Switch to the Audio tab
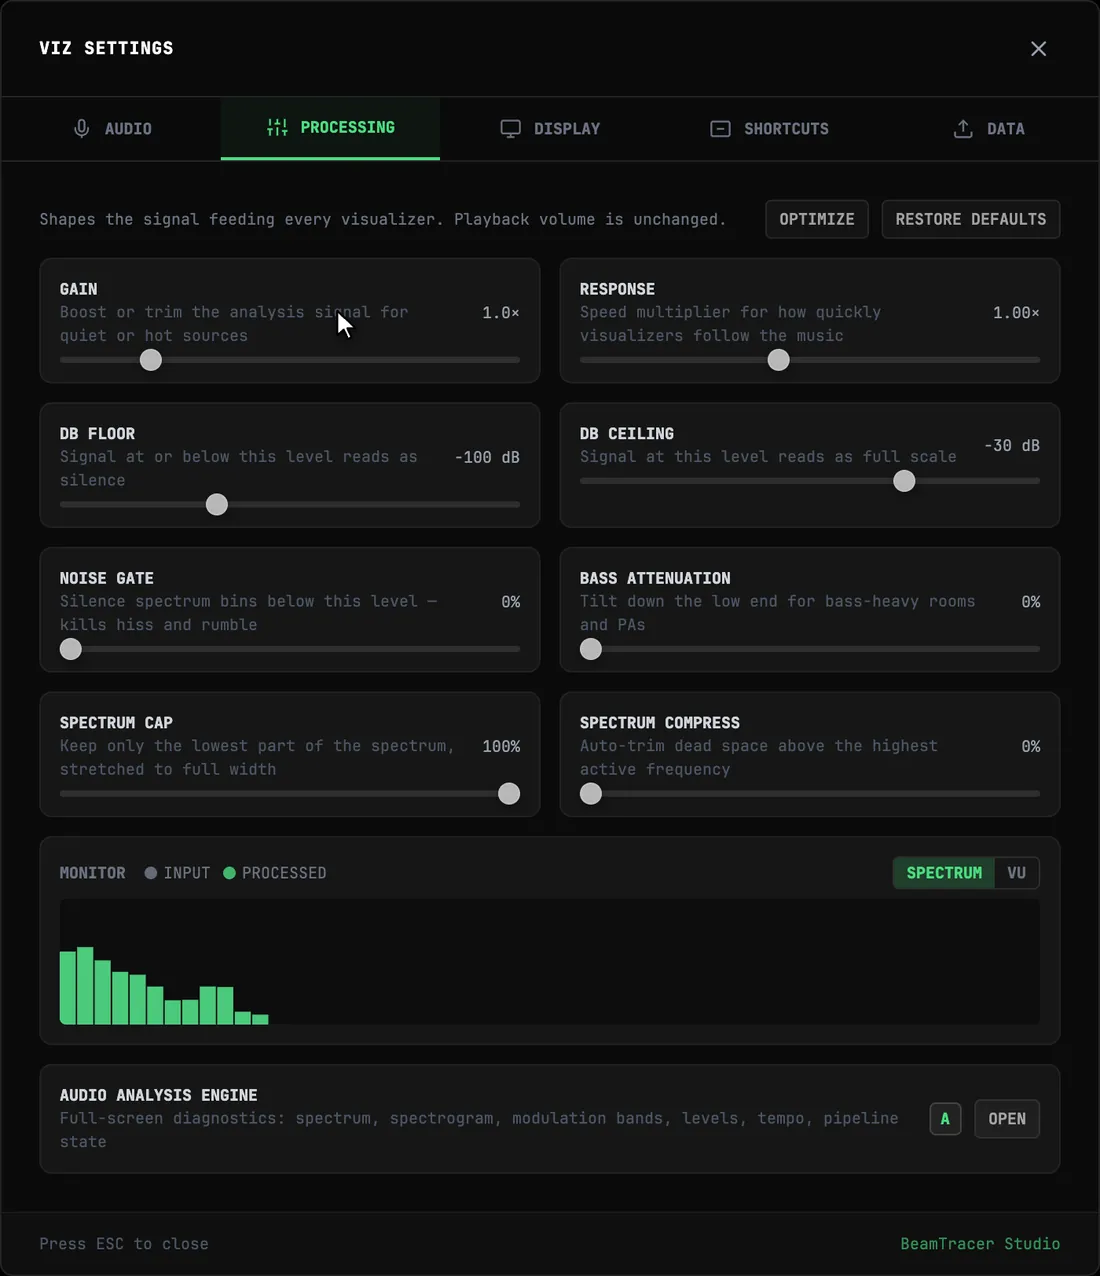1100x1276 pixels. point(111,128)
